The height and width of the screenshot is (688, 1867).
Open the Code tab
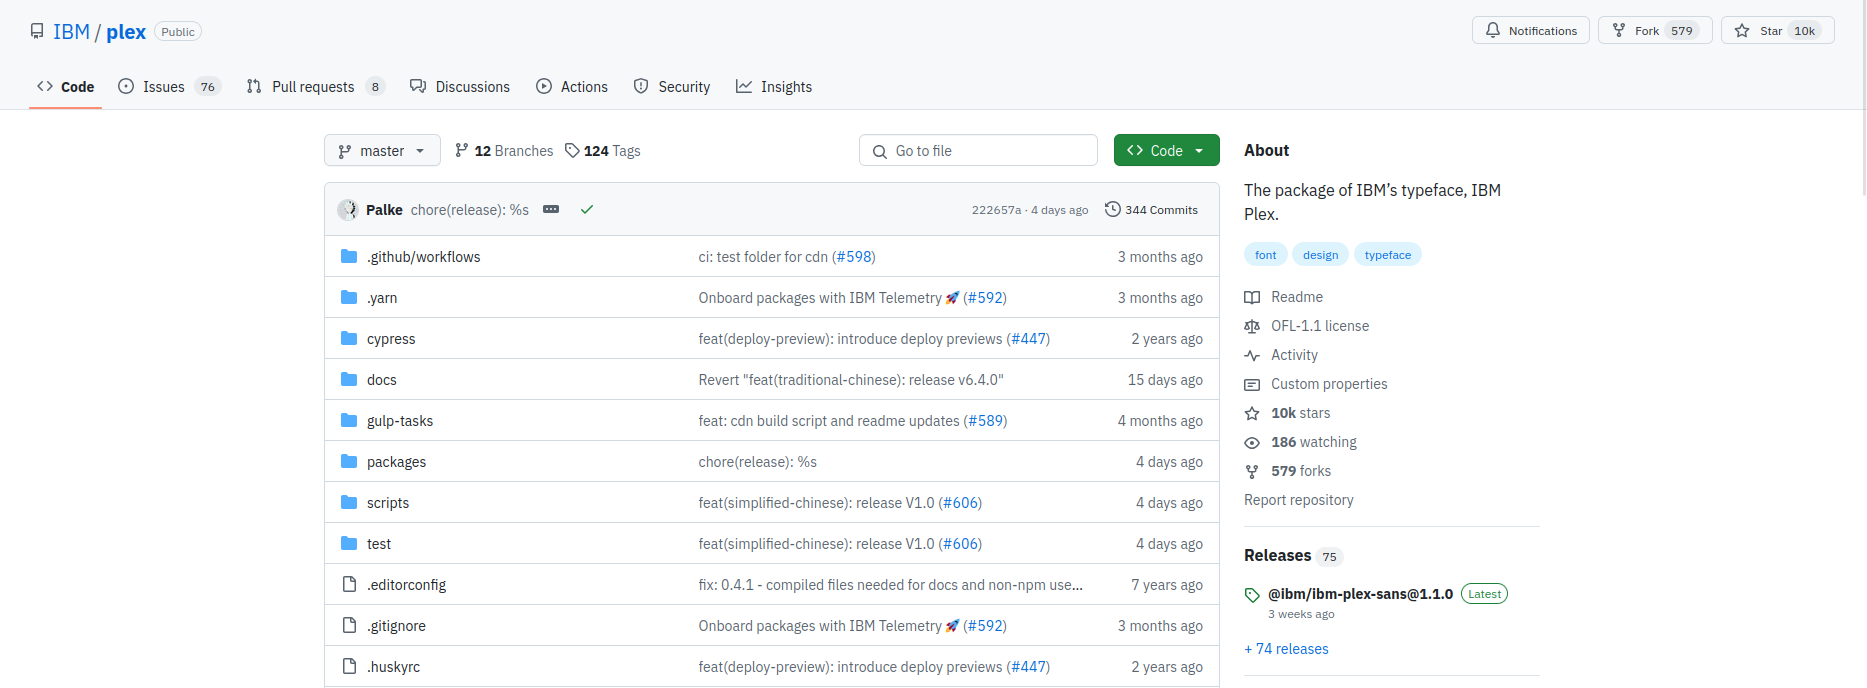click(x=66, y=87)
